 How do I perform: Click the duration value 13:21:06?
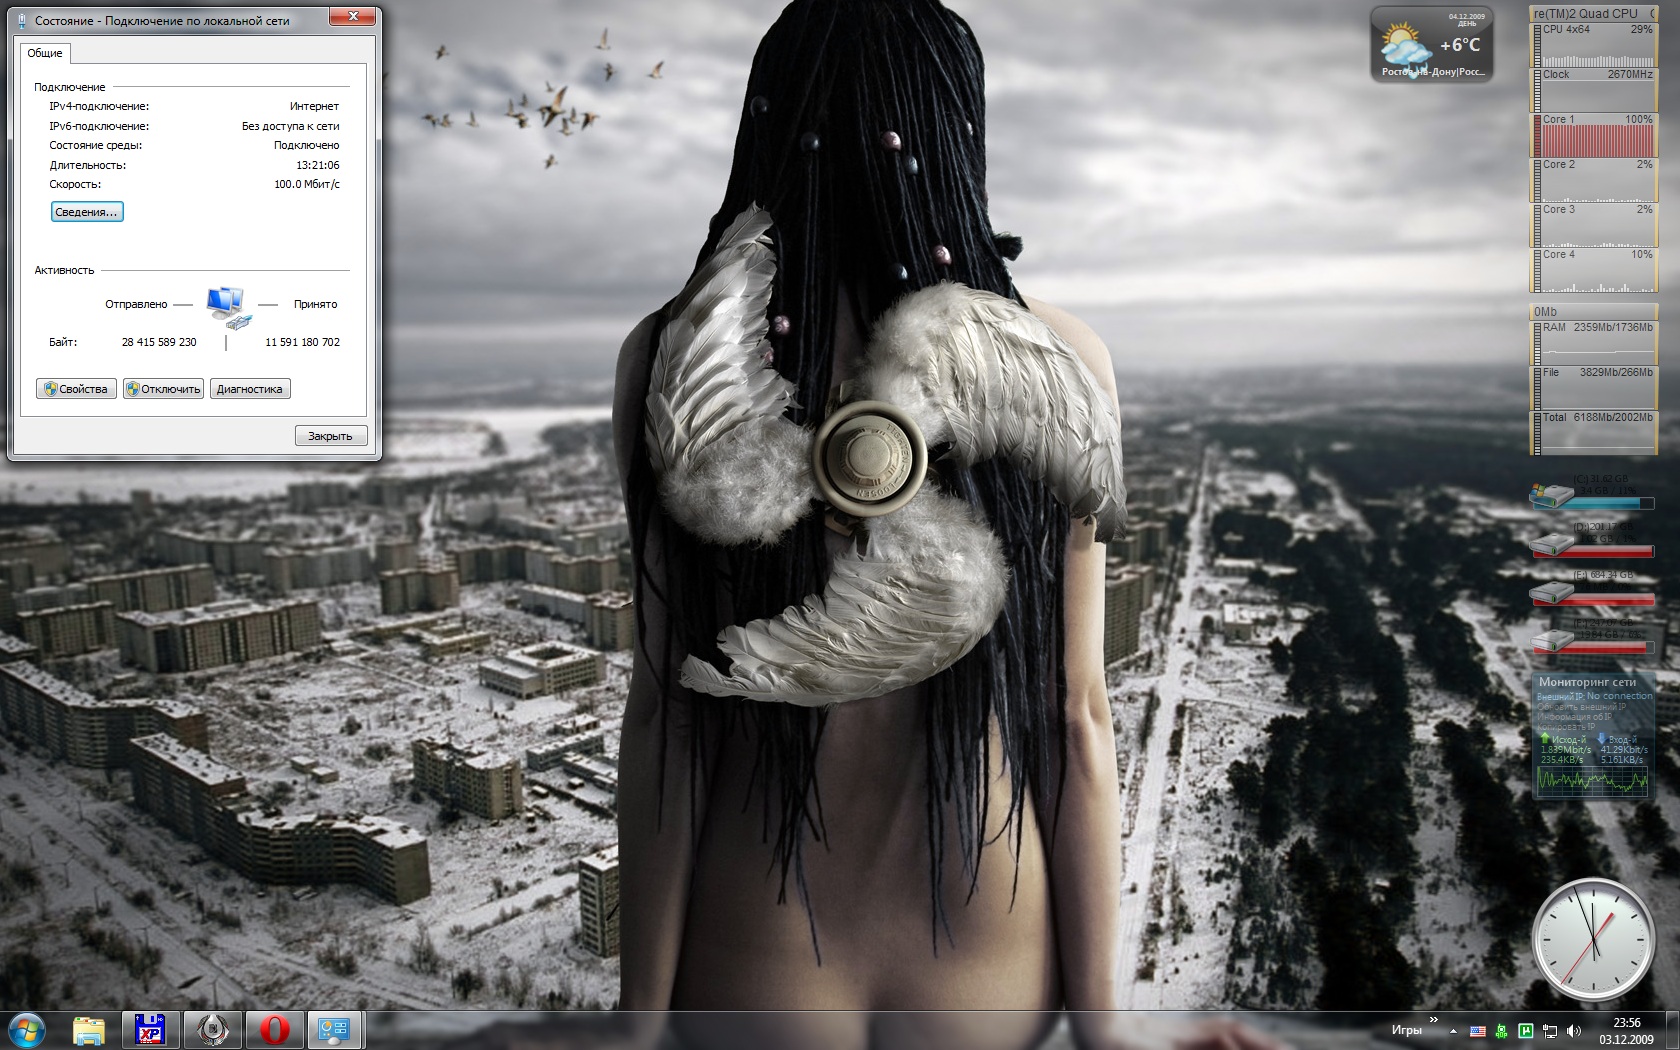pyautogui.click(x=318, y=165)
